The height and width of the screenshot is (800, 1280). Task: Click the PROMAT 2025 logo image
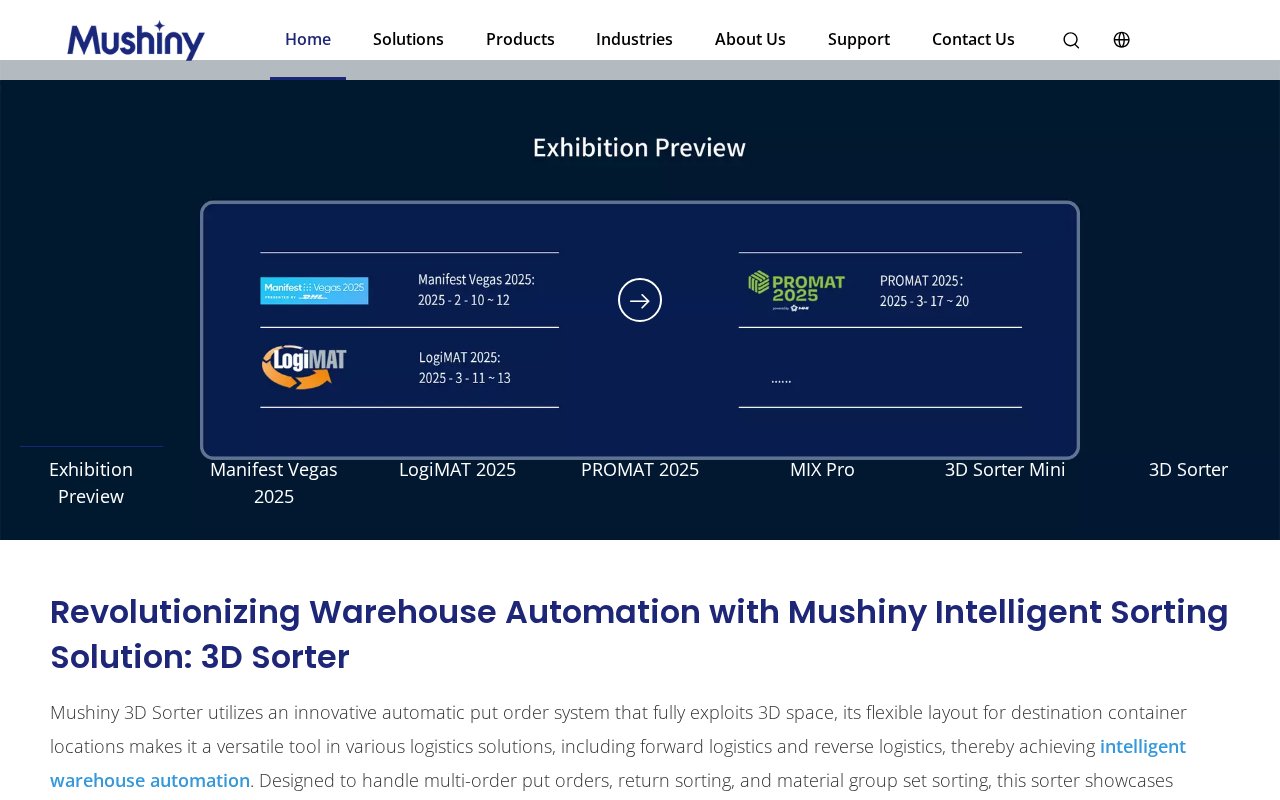tap(796, 290)
